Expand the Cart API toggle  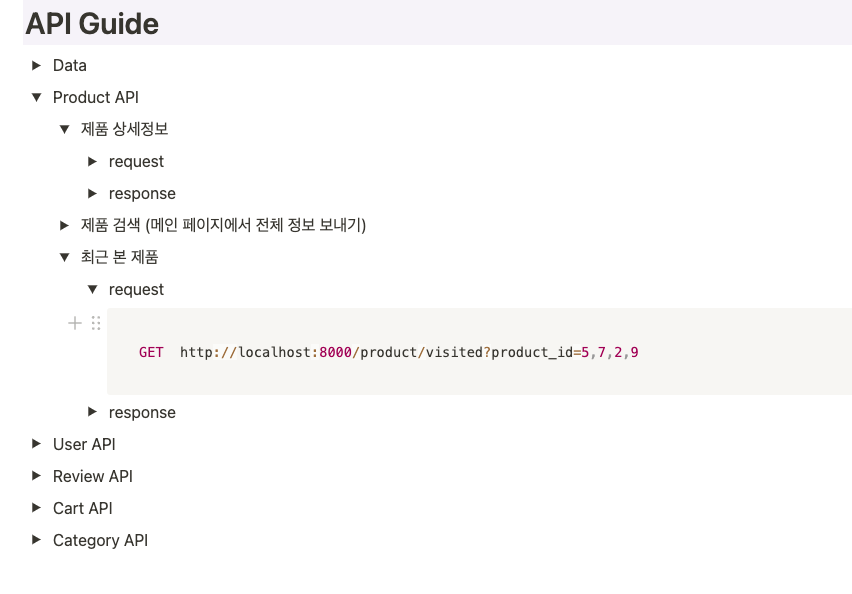coord(36,508)
